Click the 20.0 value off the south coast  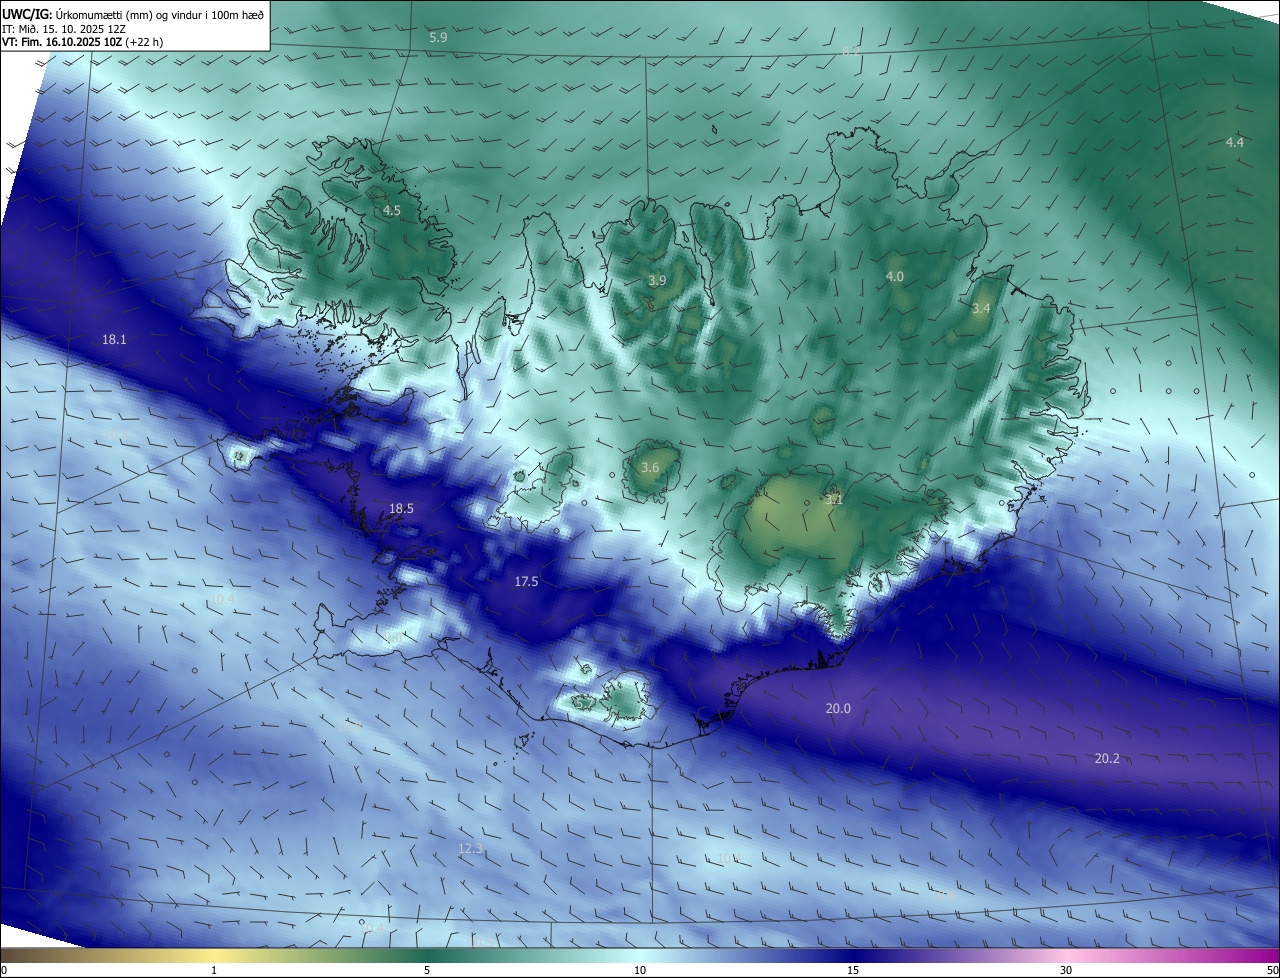tap(838, 709)
